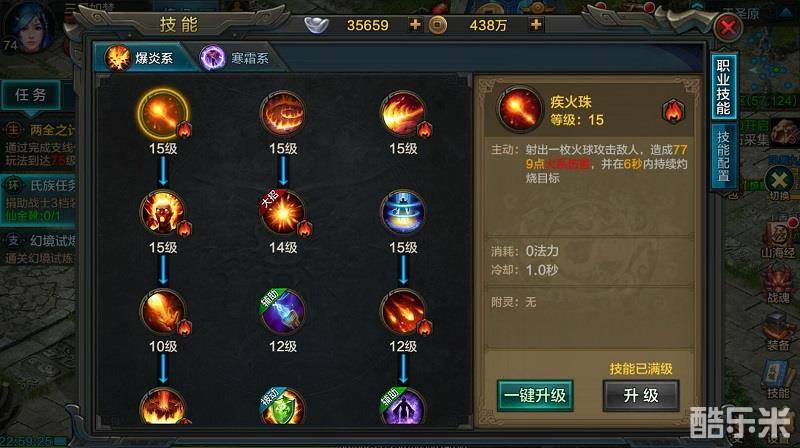Select the fire ring skill at 15级

[x=283, y=114]
